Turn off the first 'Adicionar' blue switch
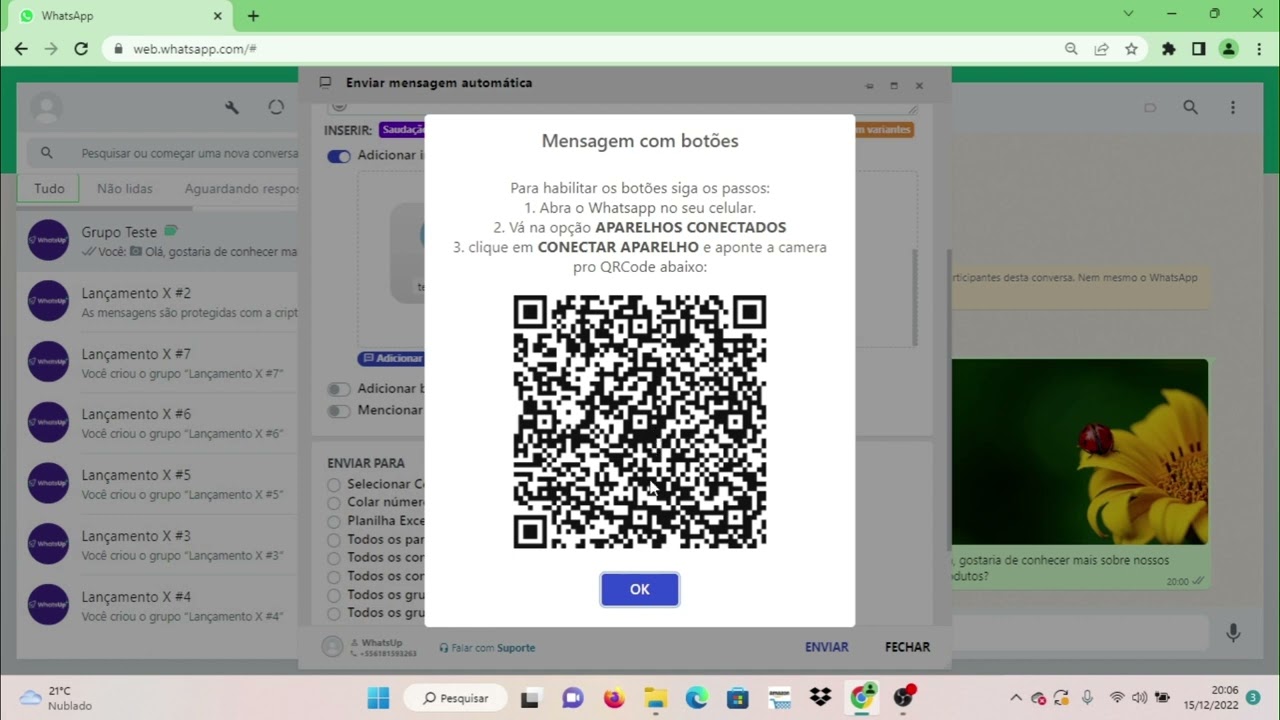 point(339,156)
